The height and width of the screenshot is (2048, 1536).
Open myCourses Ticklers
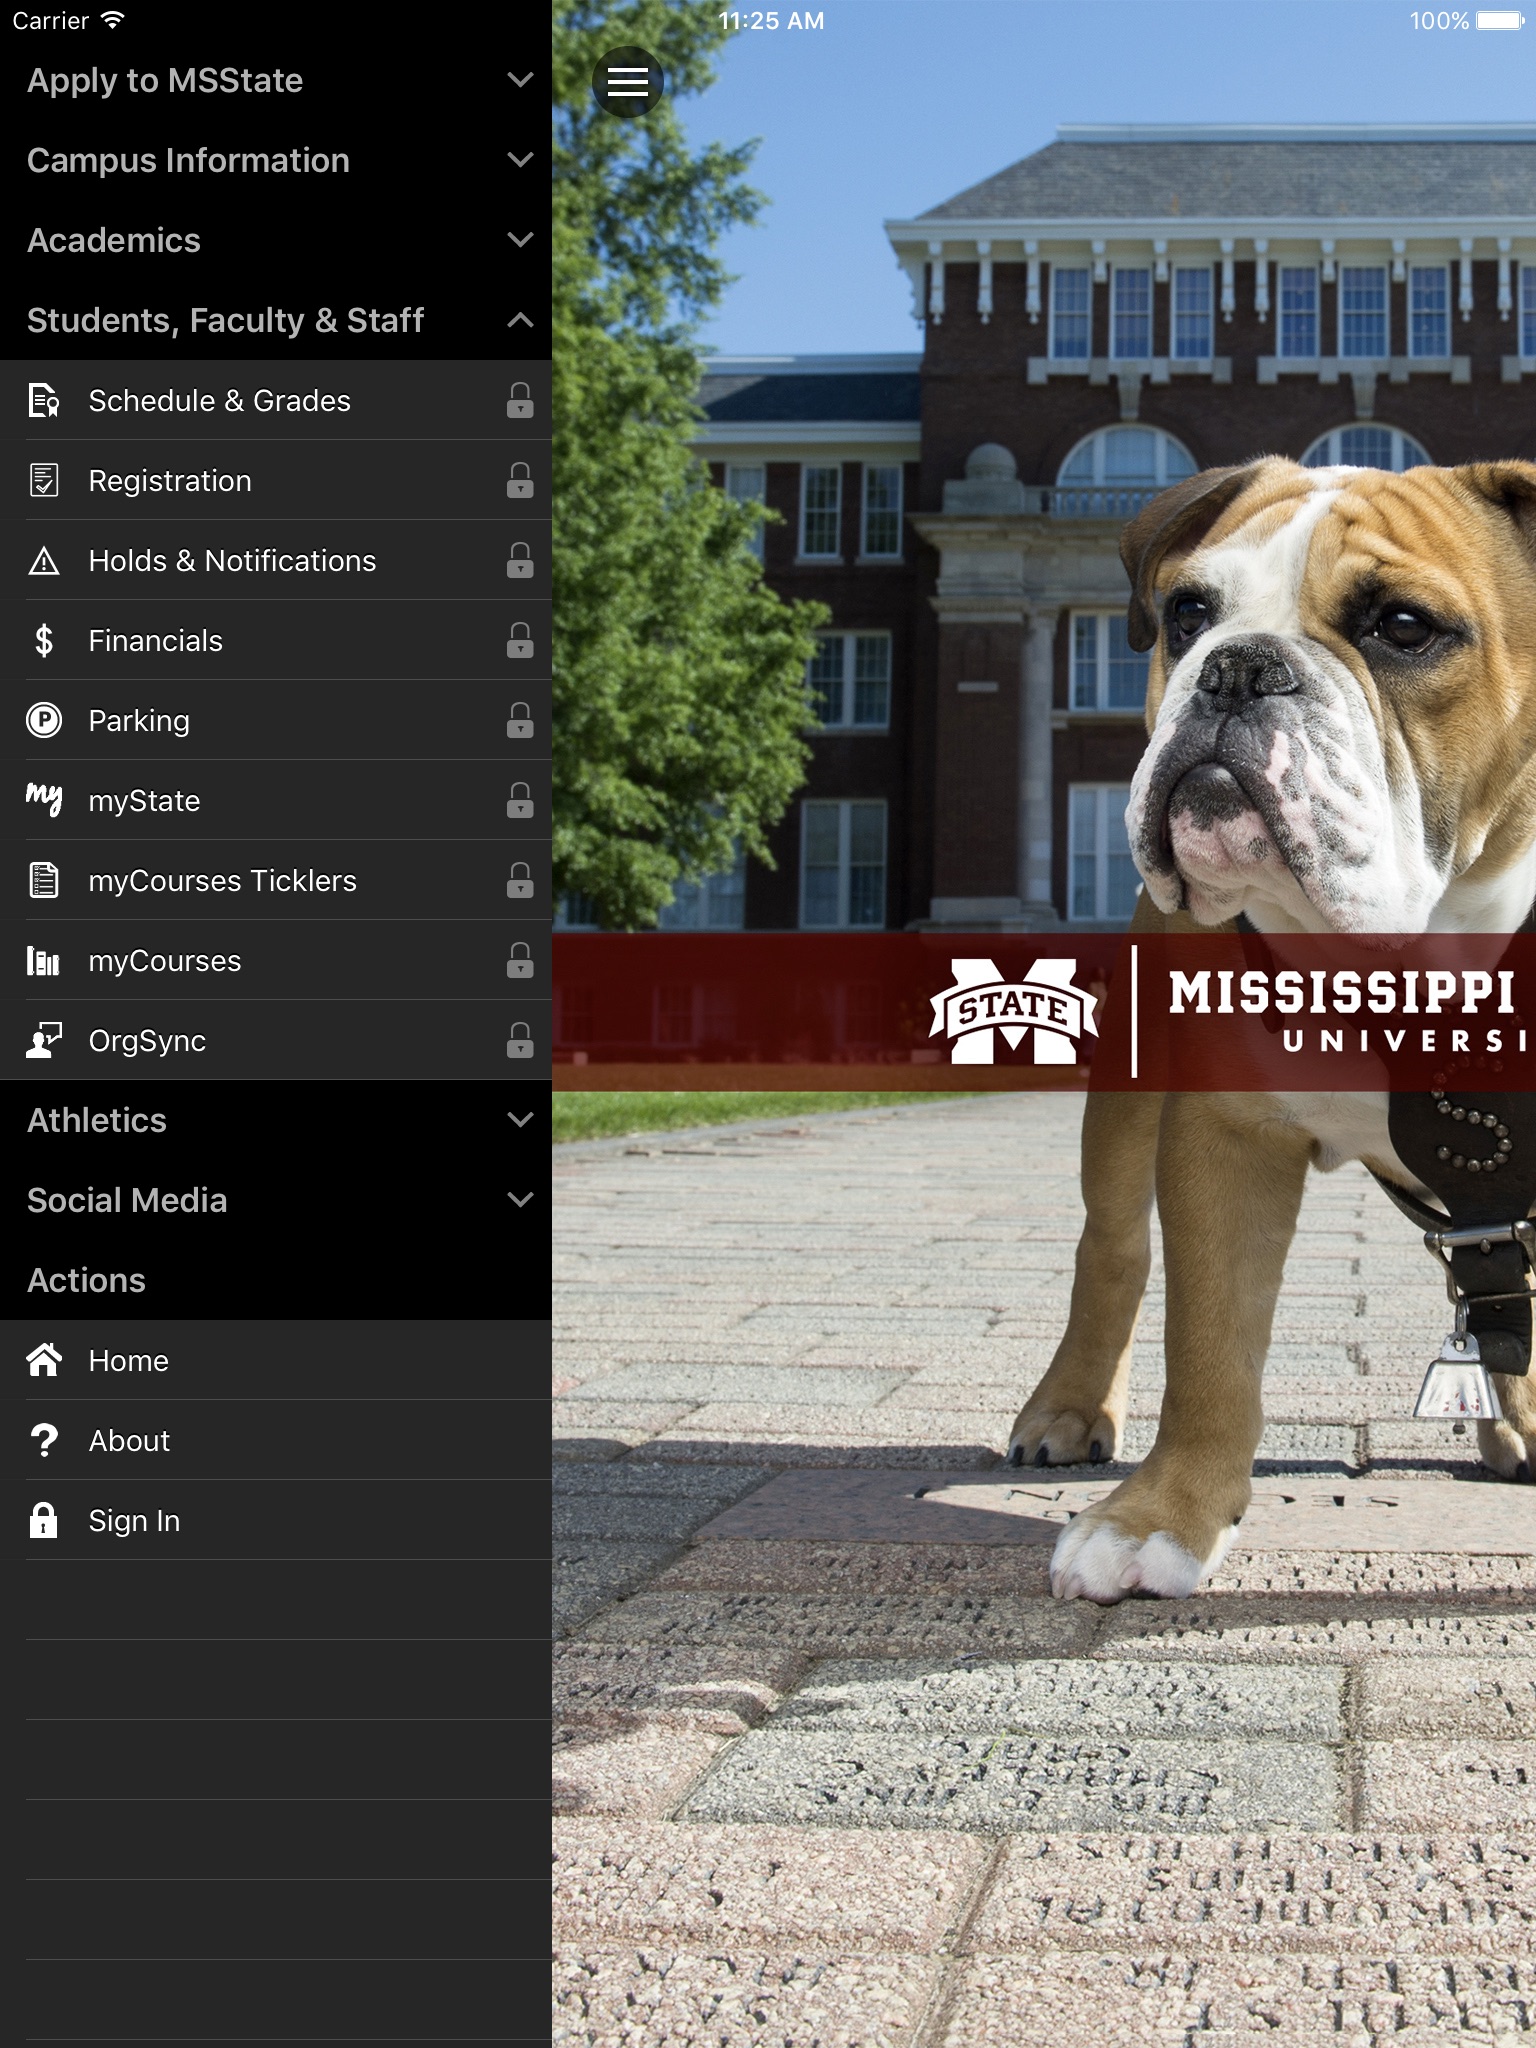276,880
